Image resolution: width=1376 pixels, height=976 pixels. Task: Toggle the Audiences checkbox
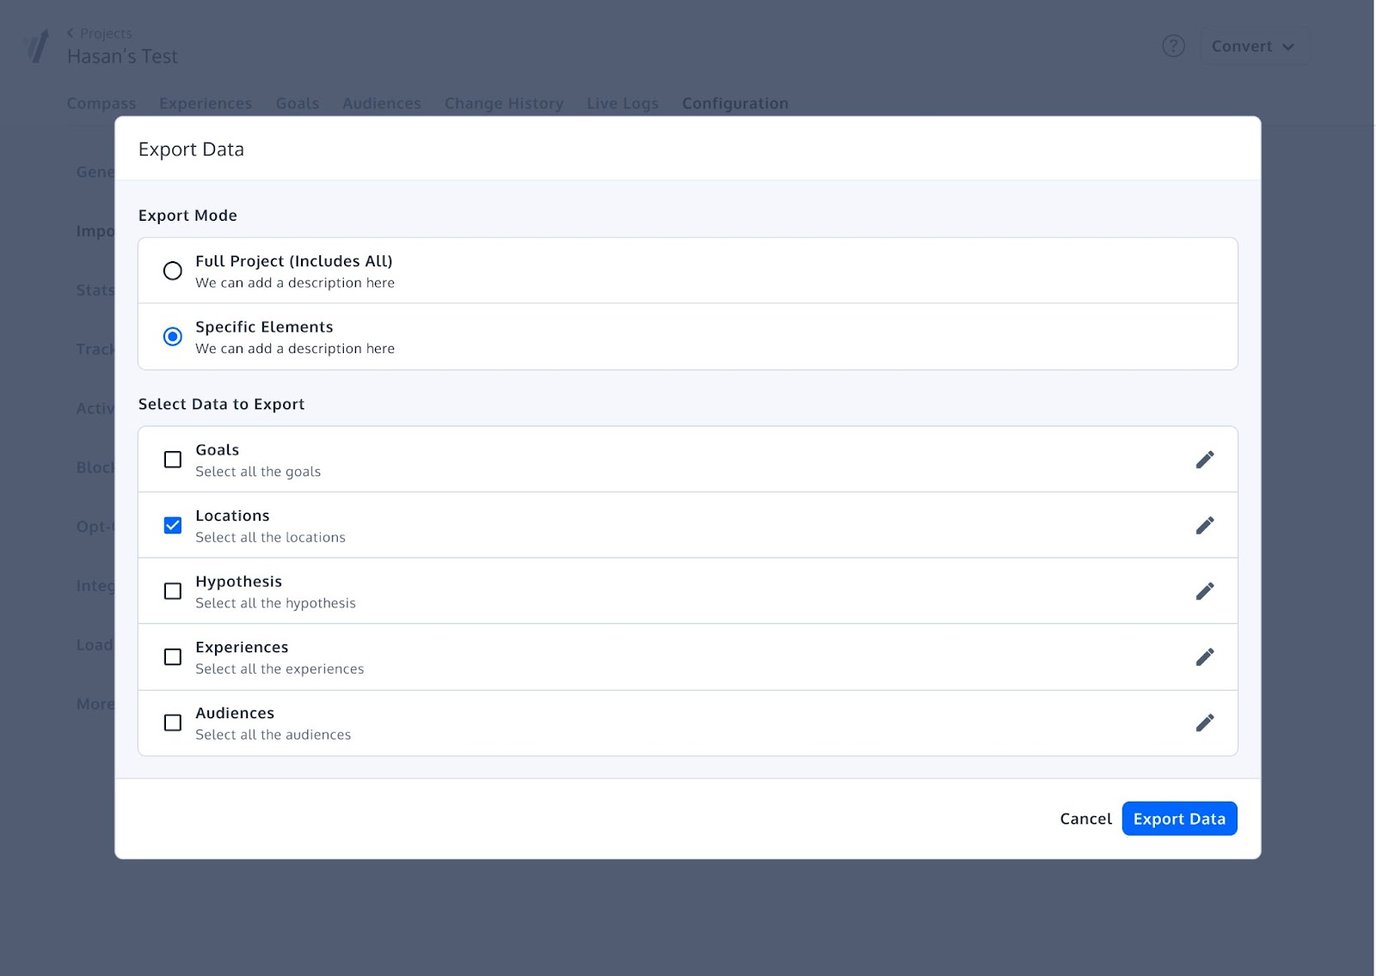point(173,723)
